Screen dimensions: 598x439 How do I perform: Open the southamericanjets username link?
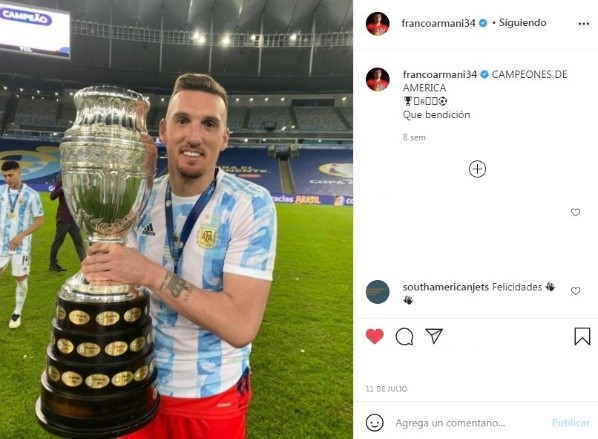445,287
